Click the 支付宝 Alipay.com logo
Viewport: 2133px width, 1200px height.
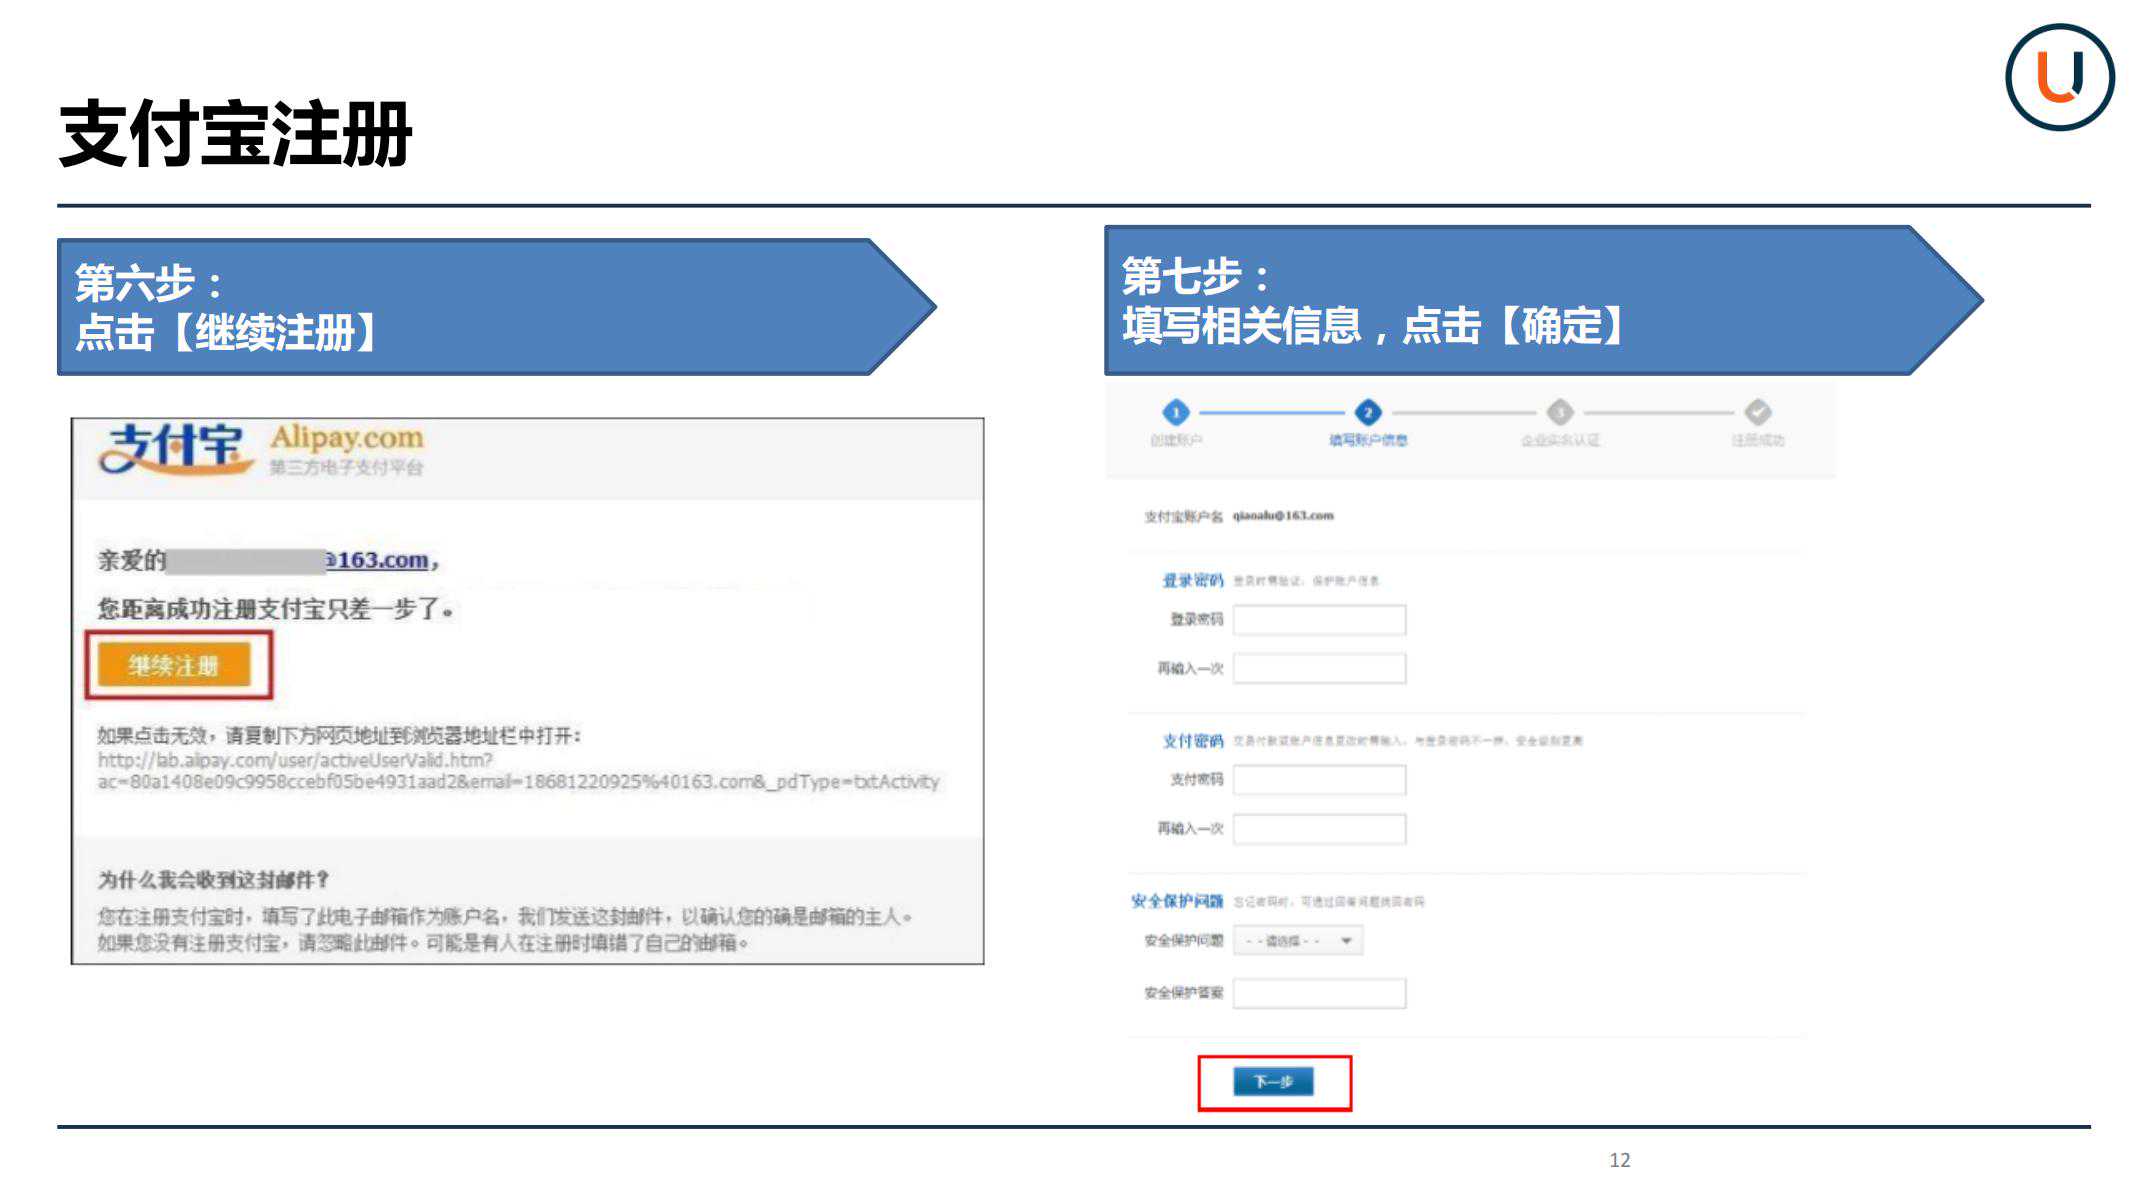pyautogui.click(x=262, y=449)
